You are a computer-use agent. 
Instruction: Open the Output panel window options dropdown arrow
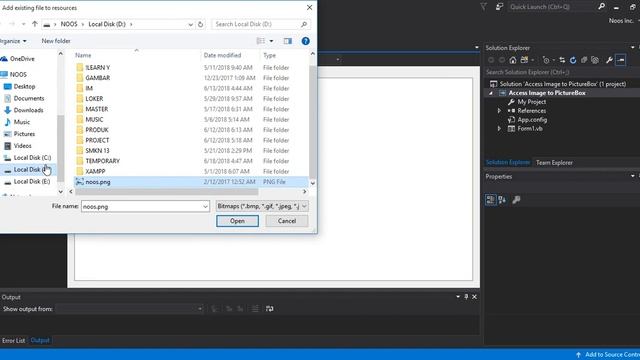point(458,297)
